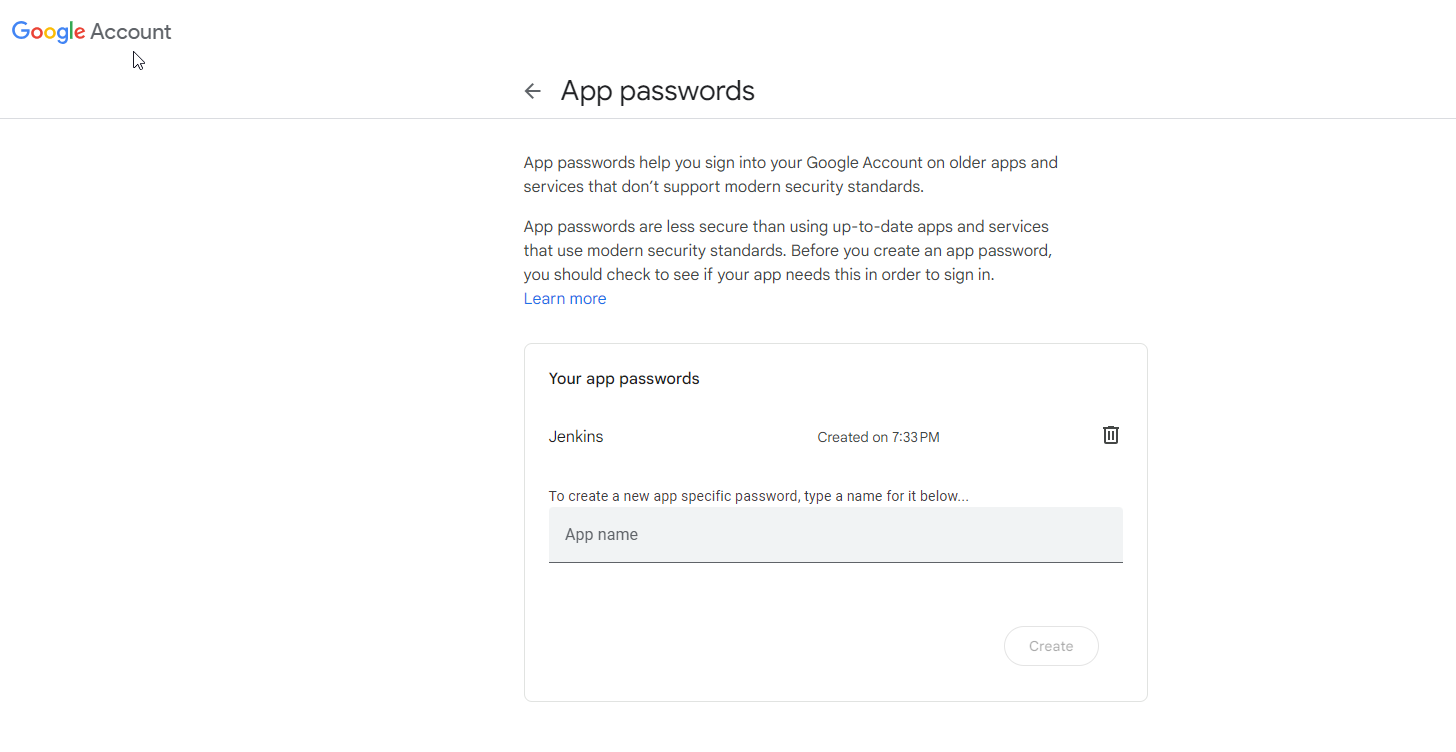Click the 'App name' placeholder text
The width and height of the screenshot is (1456, 752).
[x=601, y=535]
